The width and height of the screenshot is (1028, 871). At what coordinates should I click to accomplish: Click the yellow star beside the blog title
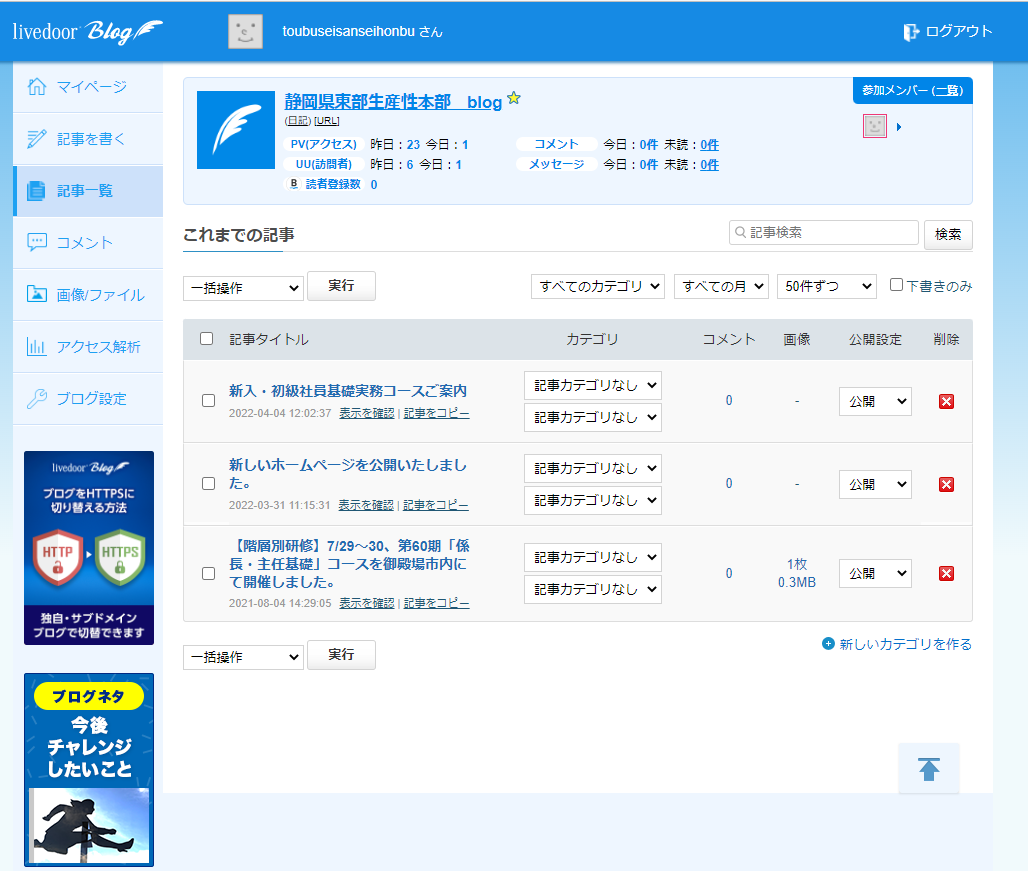514,98
